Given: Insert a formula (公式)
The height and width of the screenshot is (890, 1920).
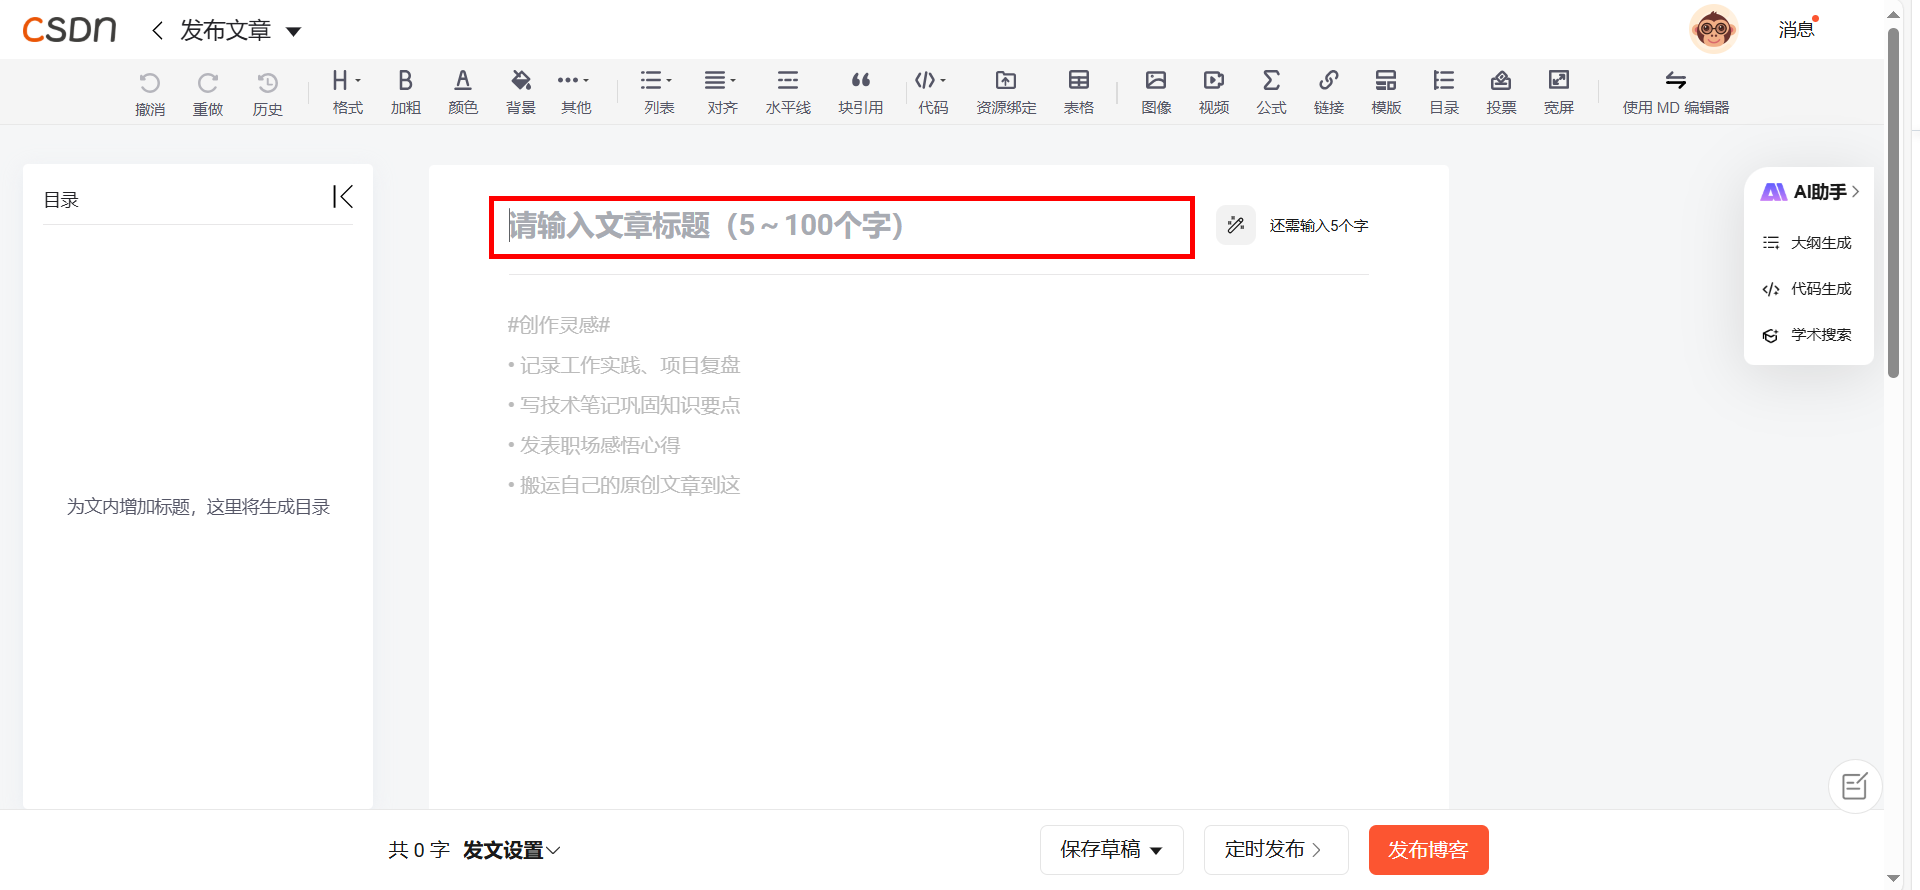Looking at the screenshot, I should [1271, 82].
